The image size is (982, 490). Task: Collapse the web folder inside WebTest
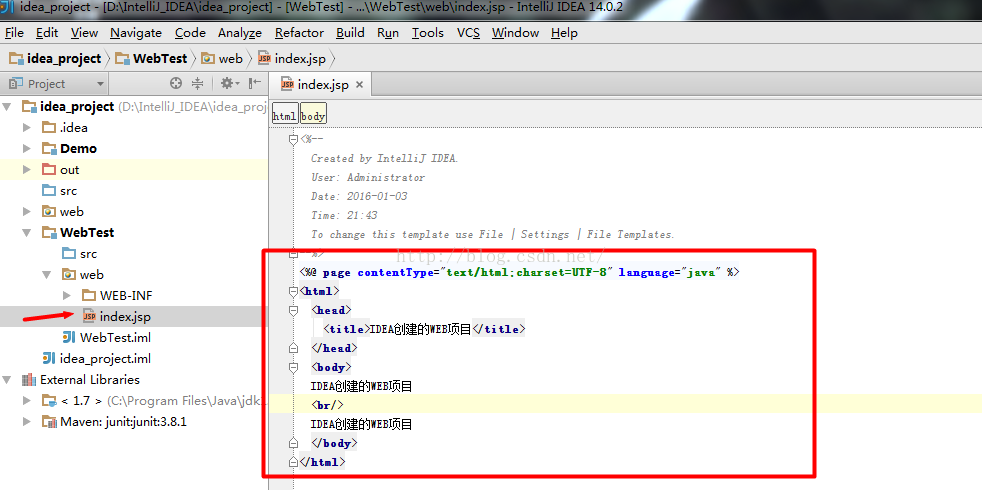pos(47,275)
